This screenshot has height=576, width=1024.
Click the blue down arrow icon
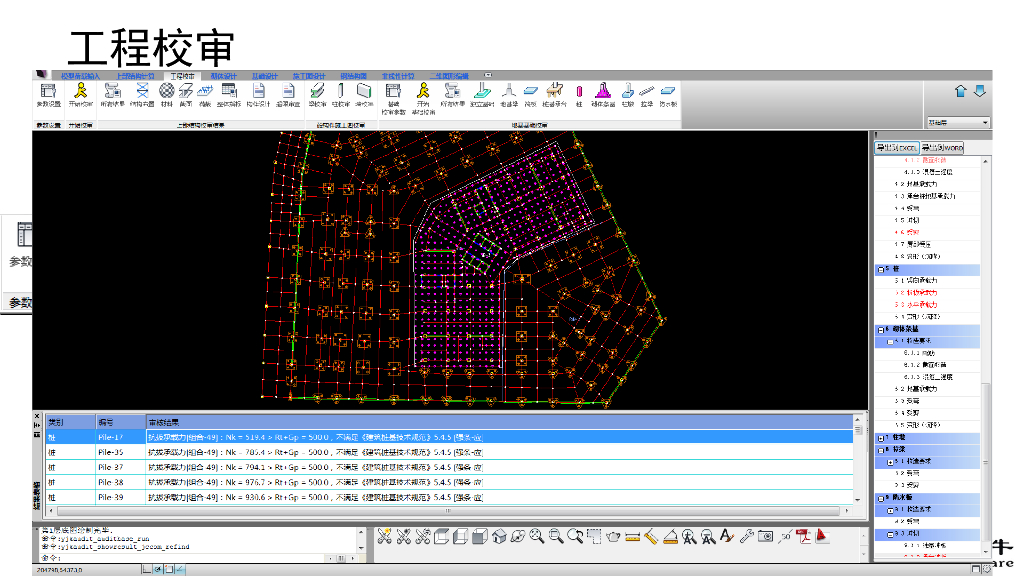coord(980,91)
